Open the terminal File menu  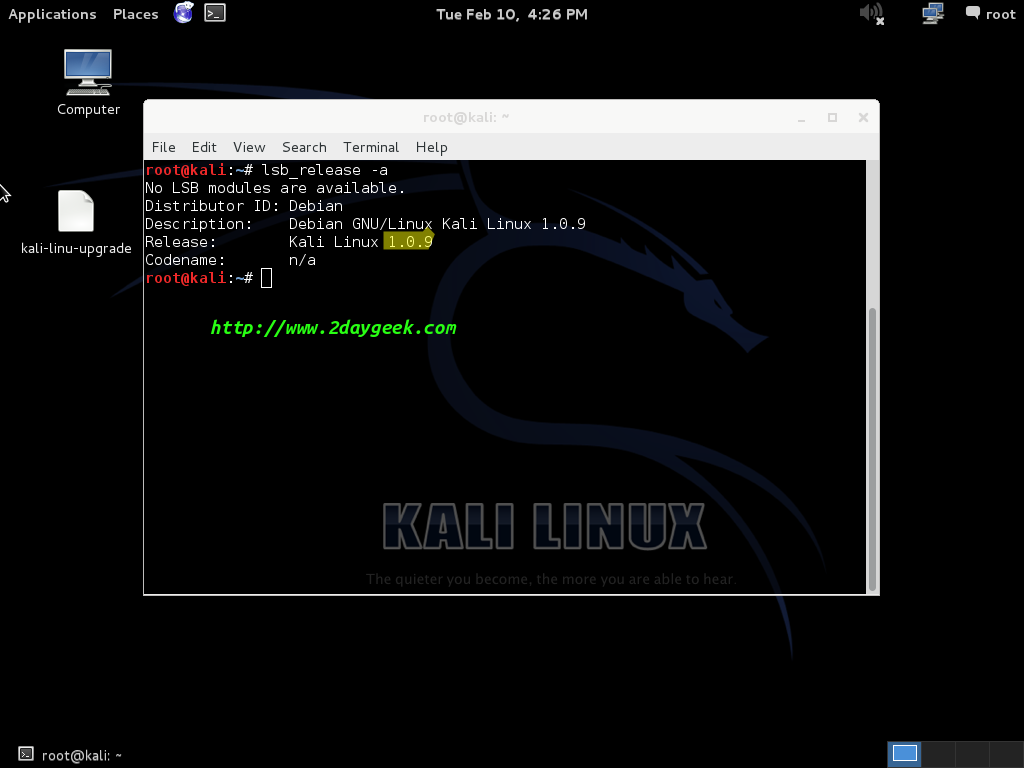click(x=163, y=148)
